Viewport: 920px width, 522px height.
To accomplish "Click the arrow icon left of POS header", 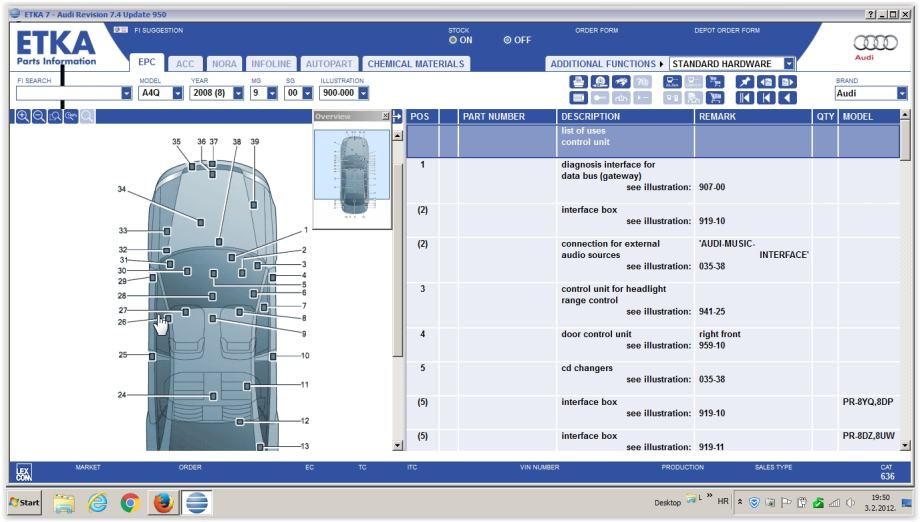I will pyautogui.click(x=397, y=117).
